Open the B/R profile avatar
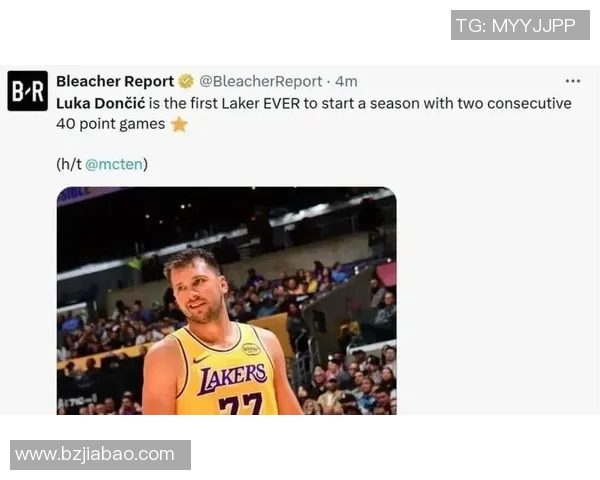This screenshot has width=600, height=480. pyautogui.click(x=28, y=91)
